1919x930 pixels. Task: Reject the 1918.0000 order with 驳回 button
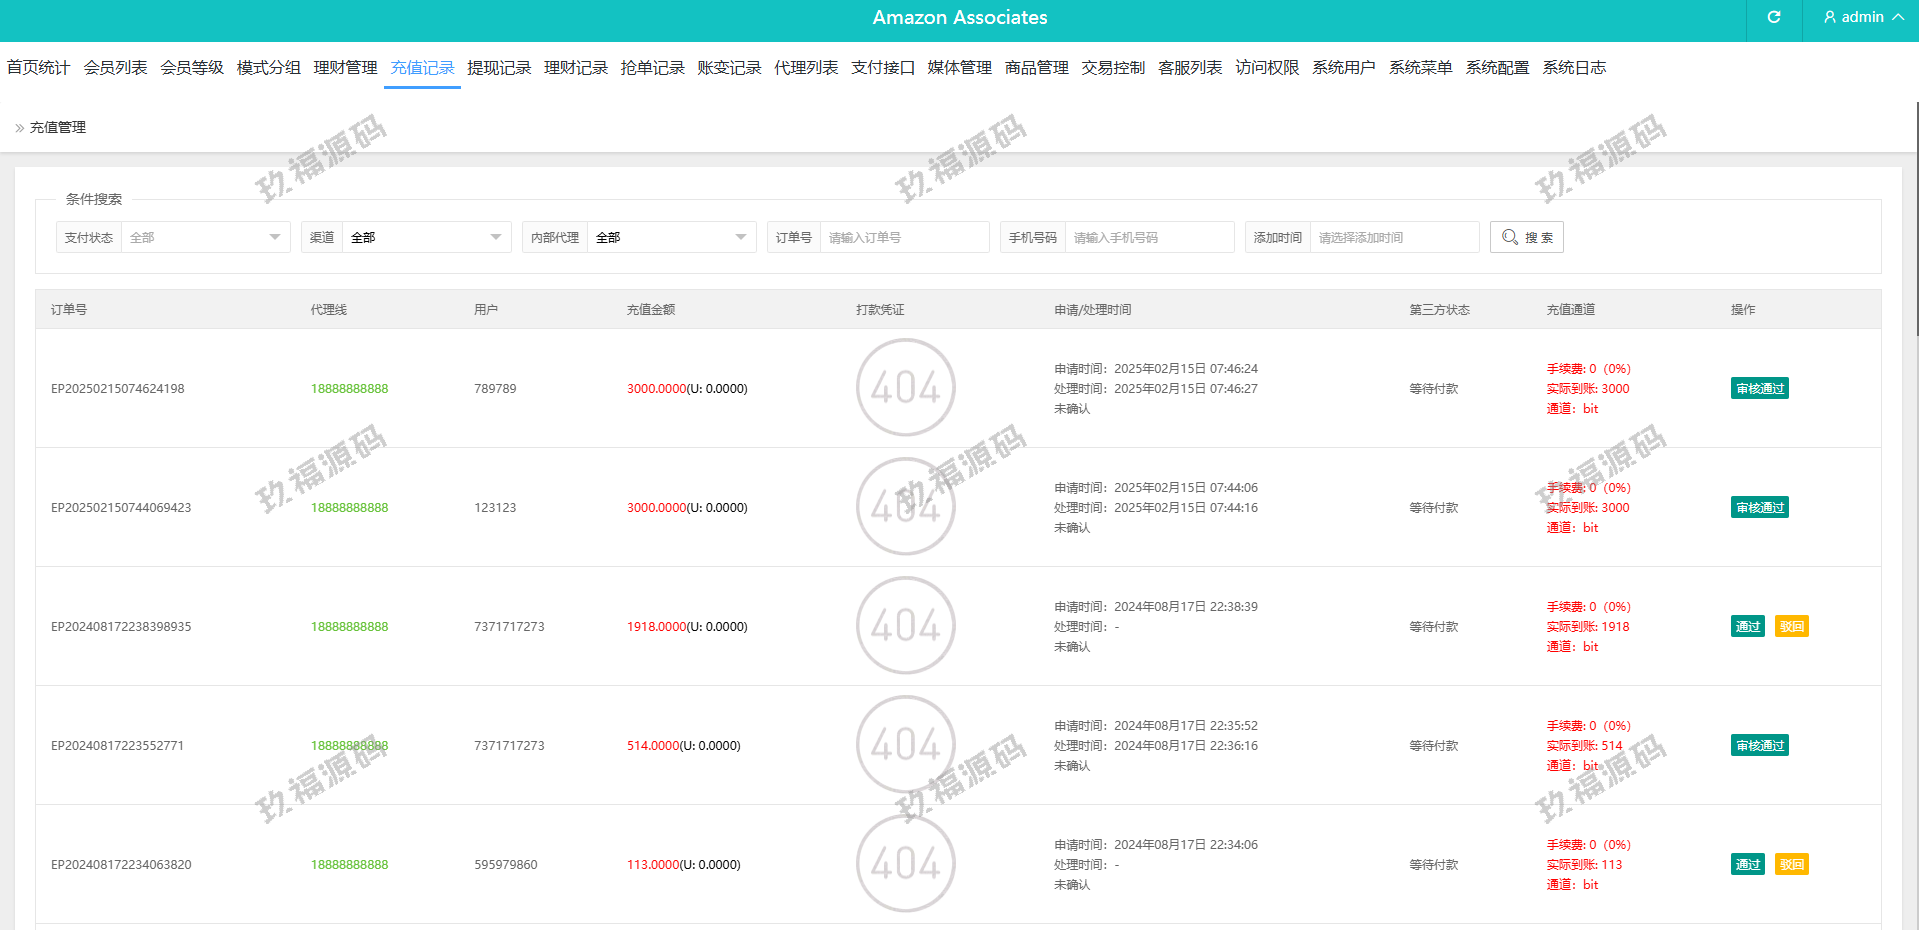coord(1791,627)
